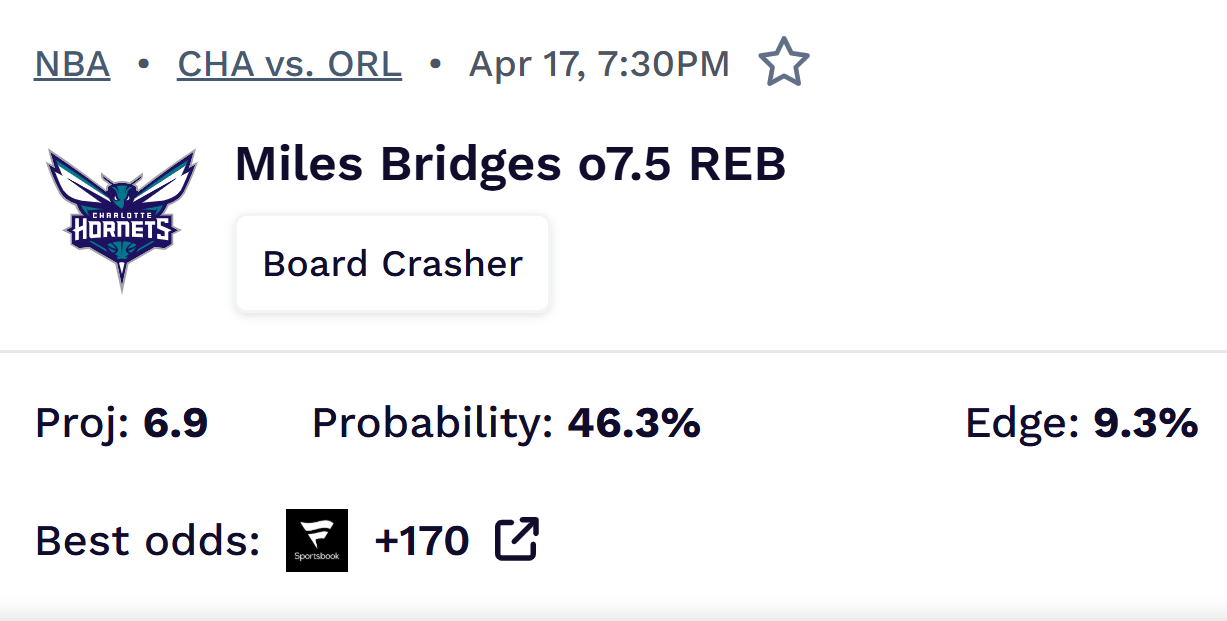Click the 46.3% probability value
1227x621 pixels.
tap(634, 423)
